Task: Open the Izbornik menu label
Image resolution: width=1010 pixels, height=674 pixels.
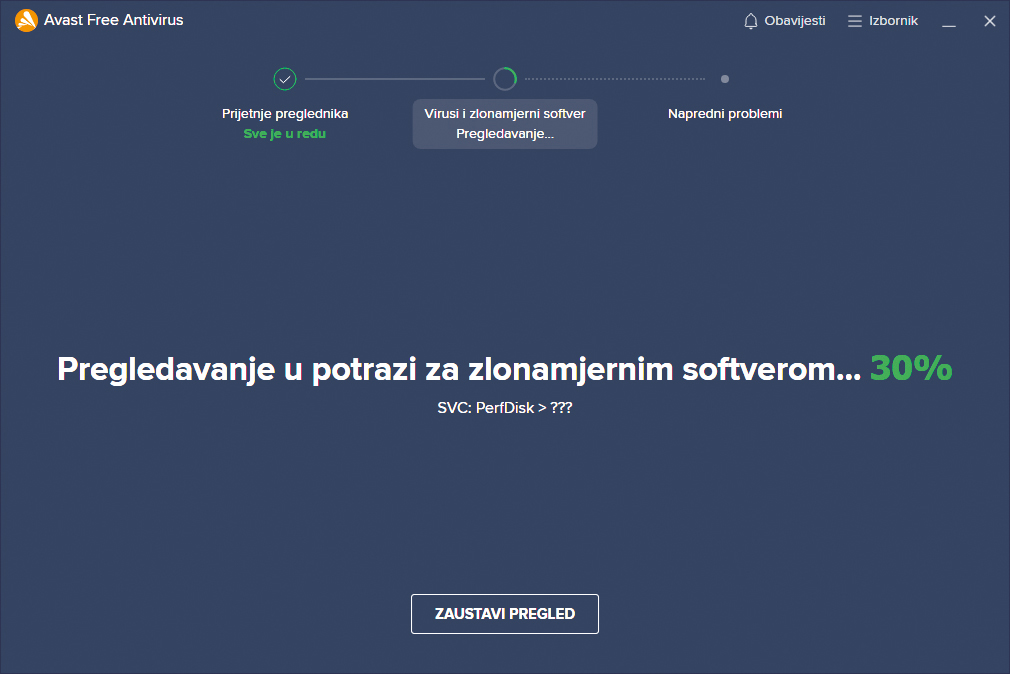Action: coord(894,21)
